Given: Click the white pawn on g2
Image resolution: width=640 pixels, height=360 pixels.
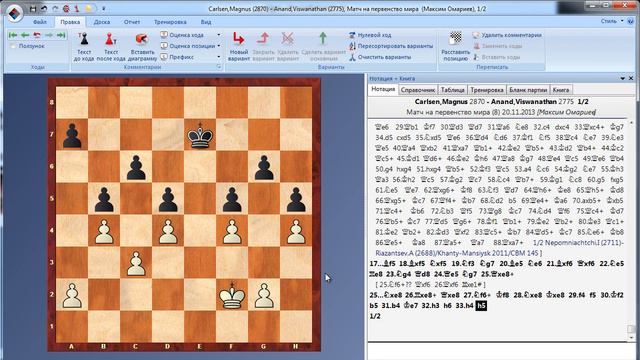Looking at the screenshot, I should (x=264, y=295).
